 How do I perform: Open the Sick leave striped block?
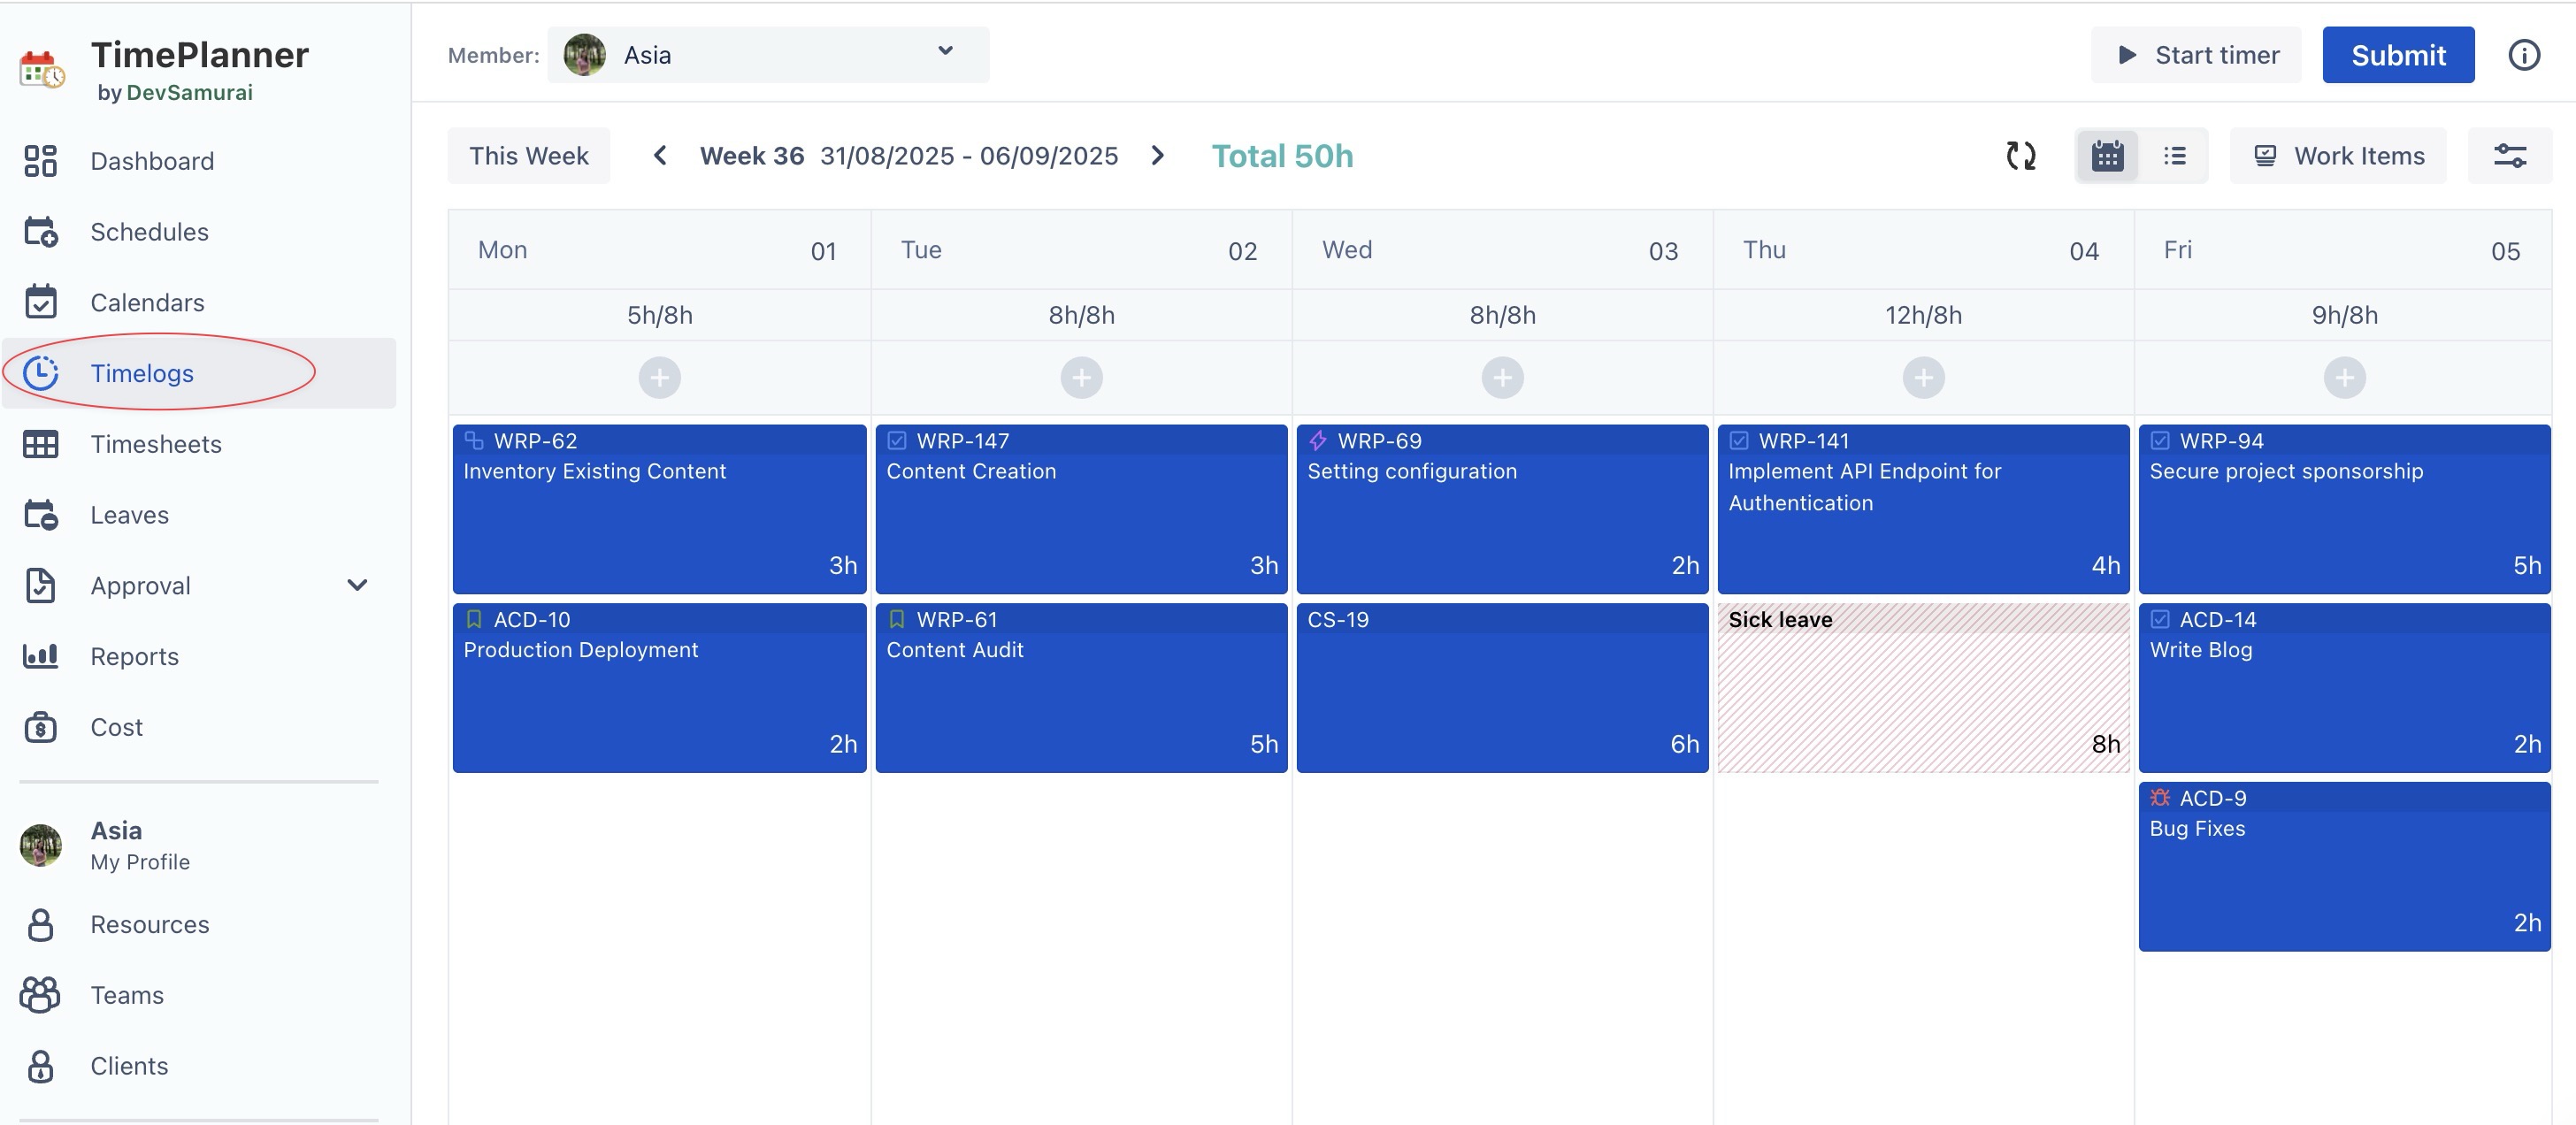point(1922,688)
